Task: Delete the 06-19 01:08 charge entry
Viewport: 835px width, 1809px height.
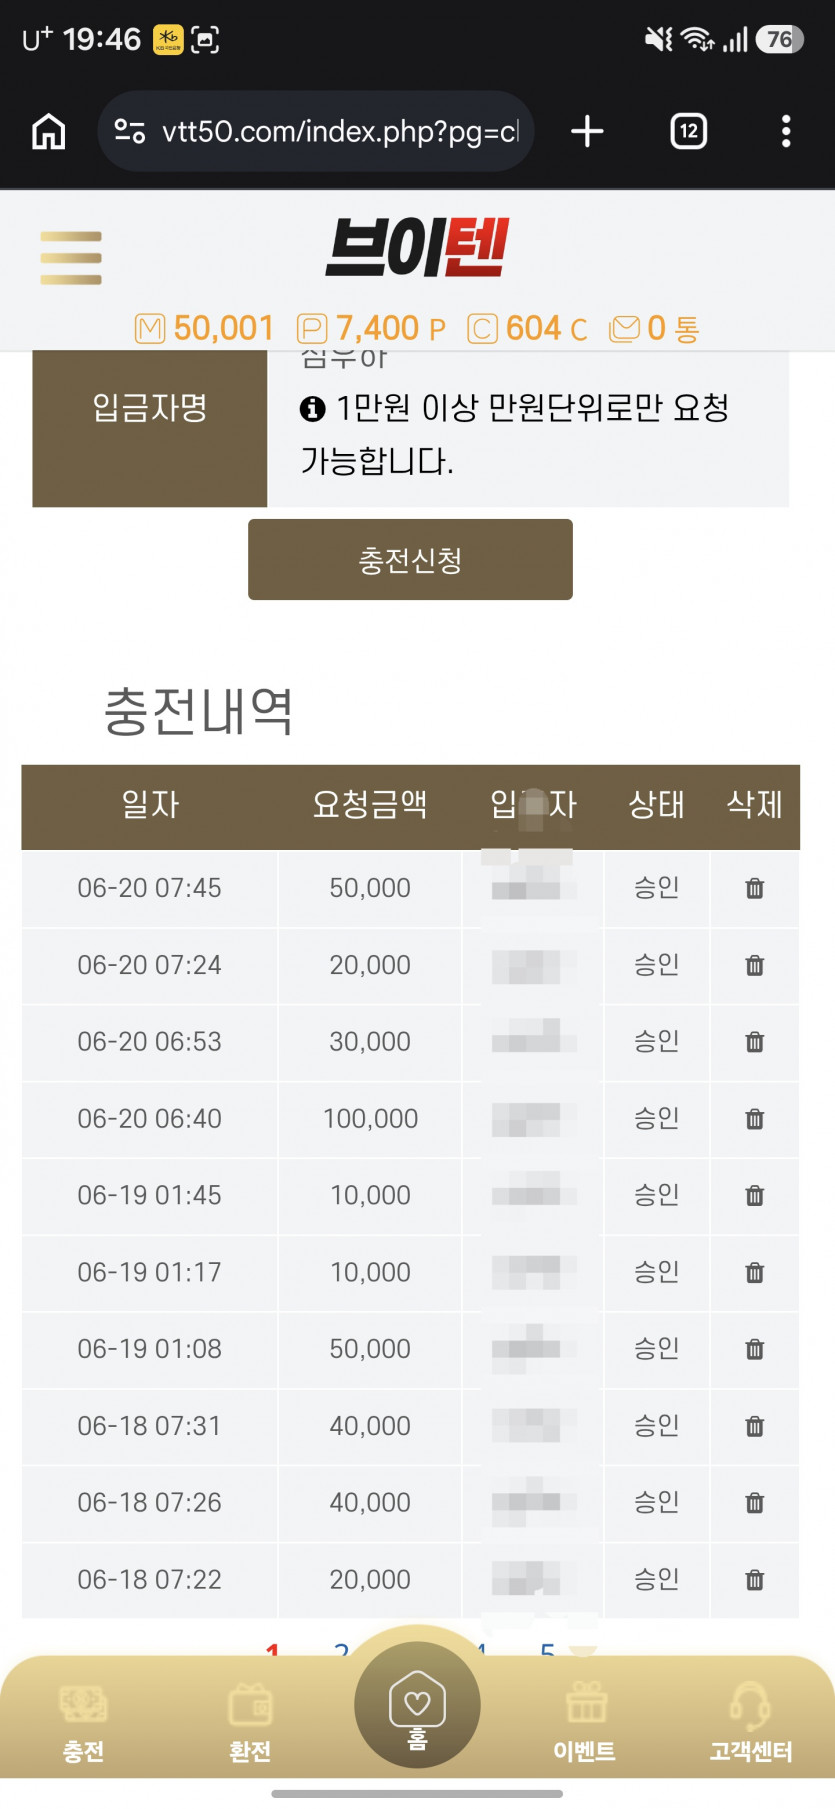Action: point(755,1349)
